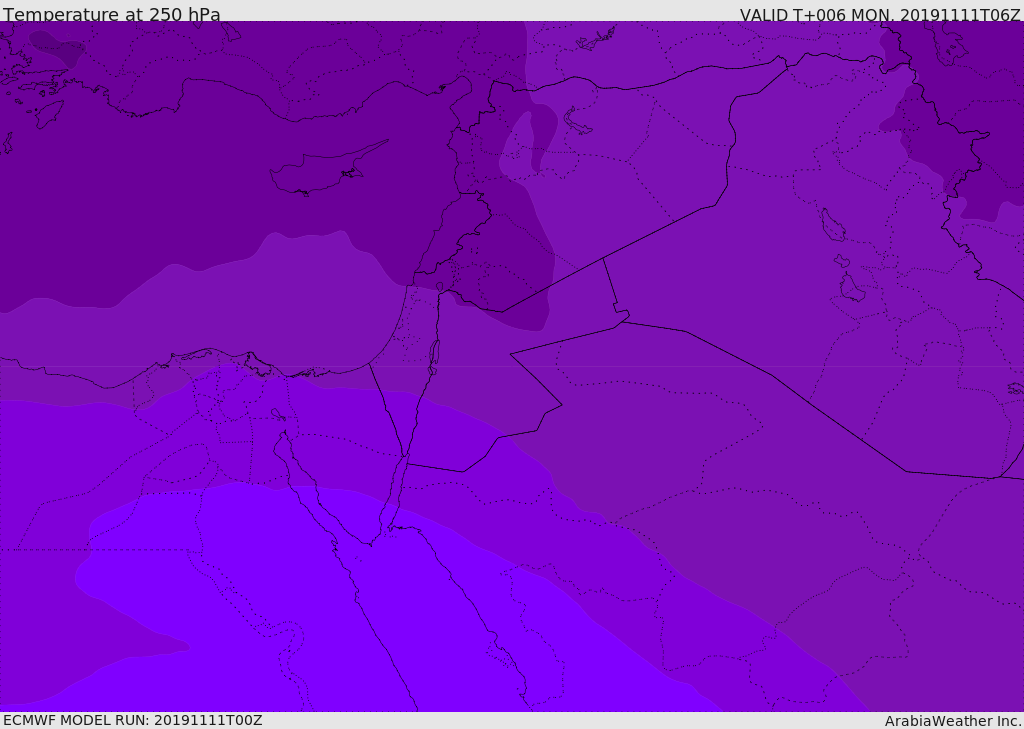Click the Sea of Galilee outline
Screen dimensions: 1024x729
(439, 287)
